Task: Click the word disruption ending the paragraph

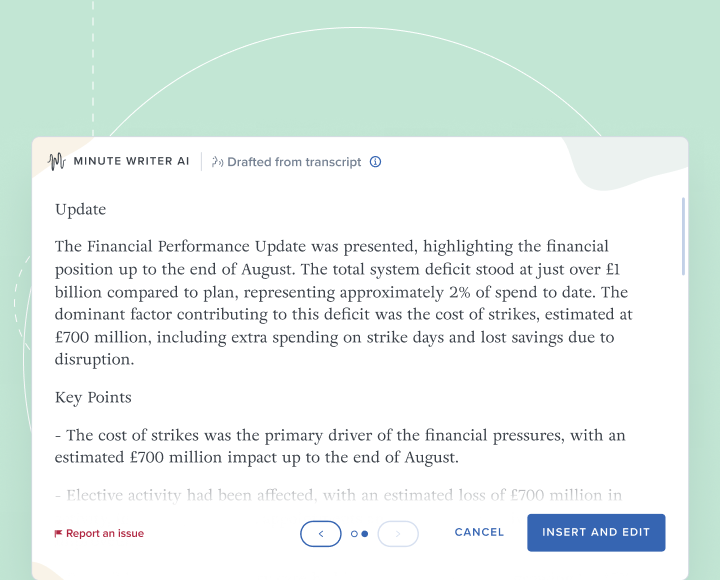Action: pyautogui.click(x=94, y=359)
